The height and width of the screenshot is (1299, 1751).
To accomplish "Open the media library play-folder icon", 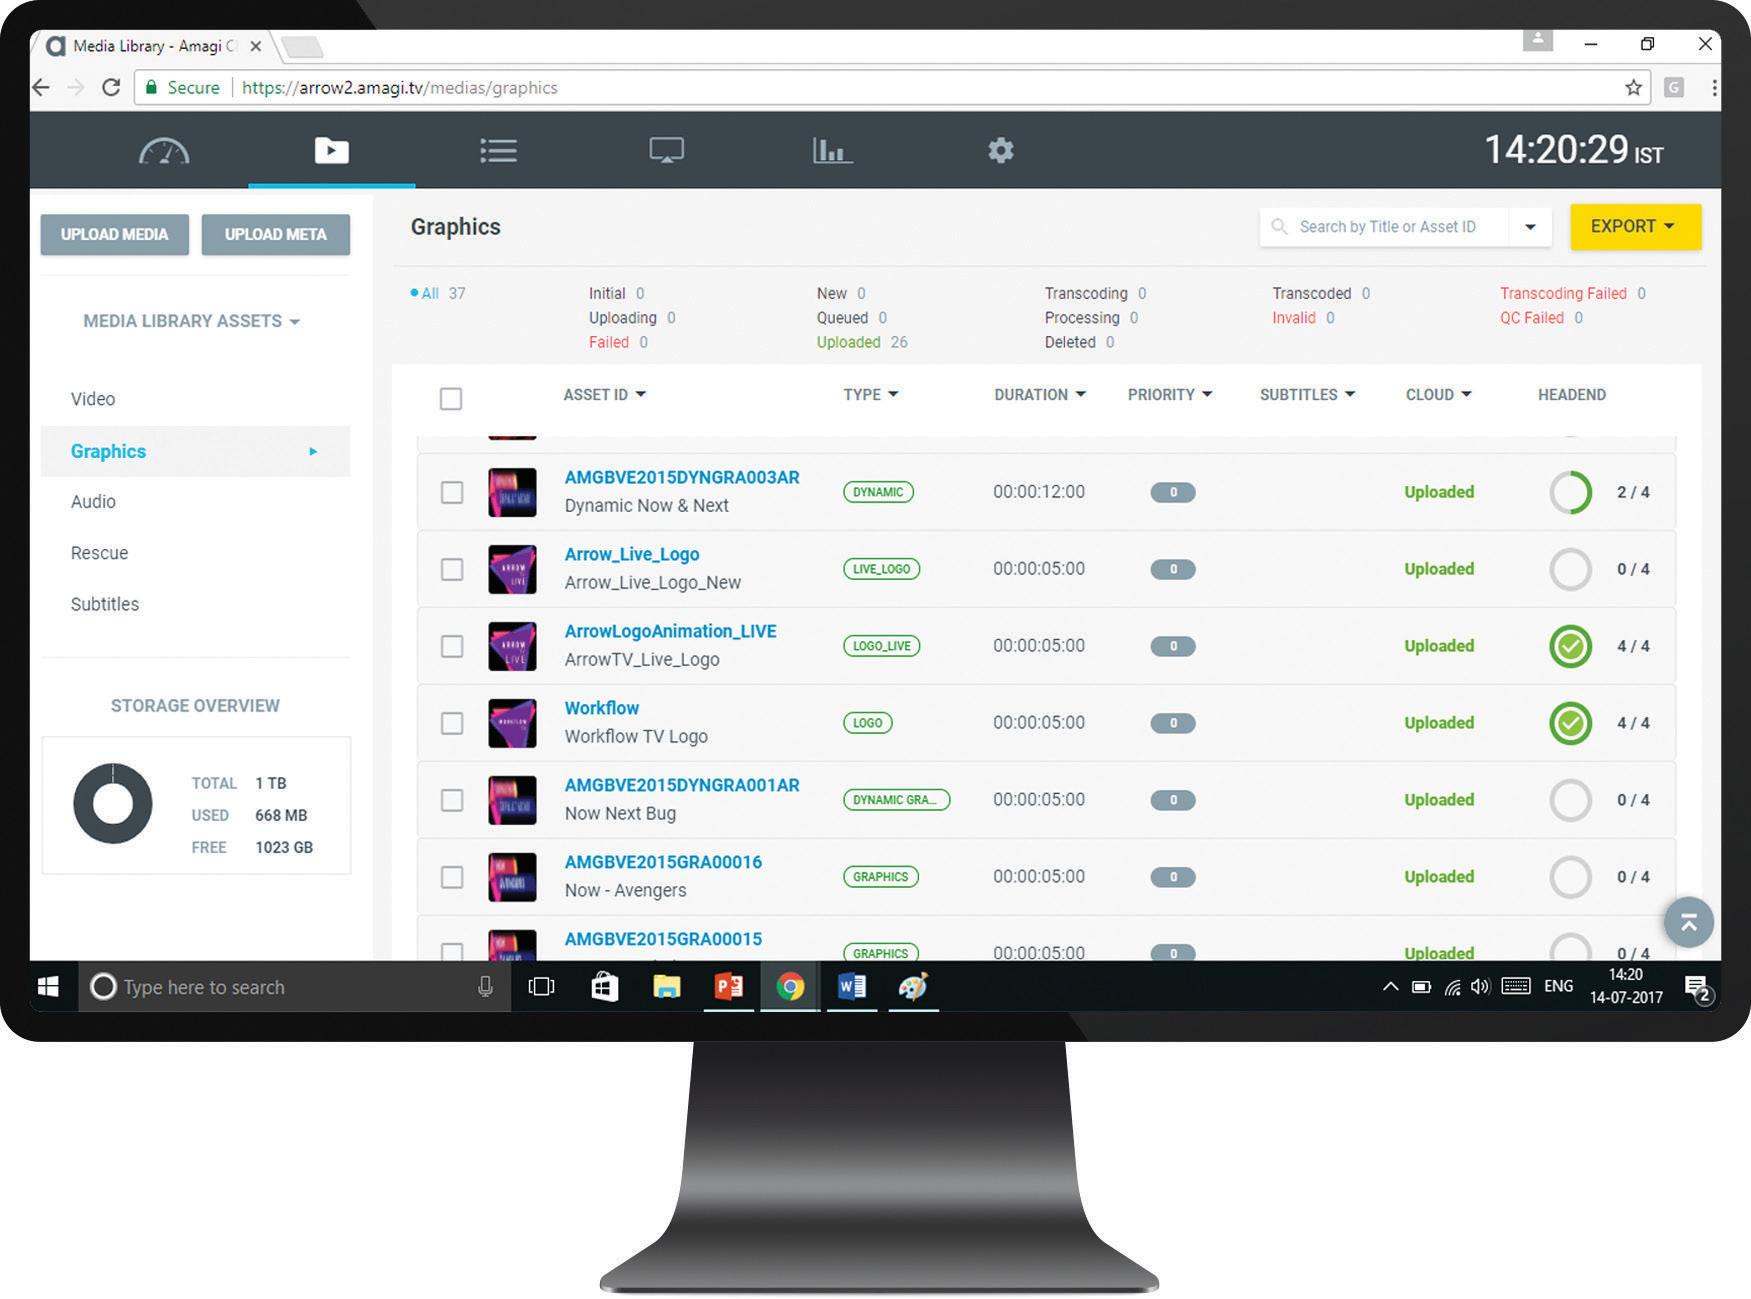I will click(331, 151).
